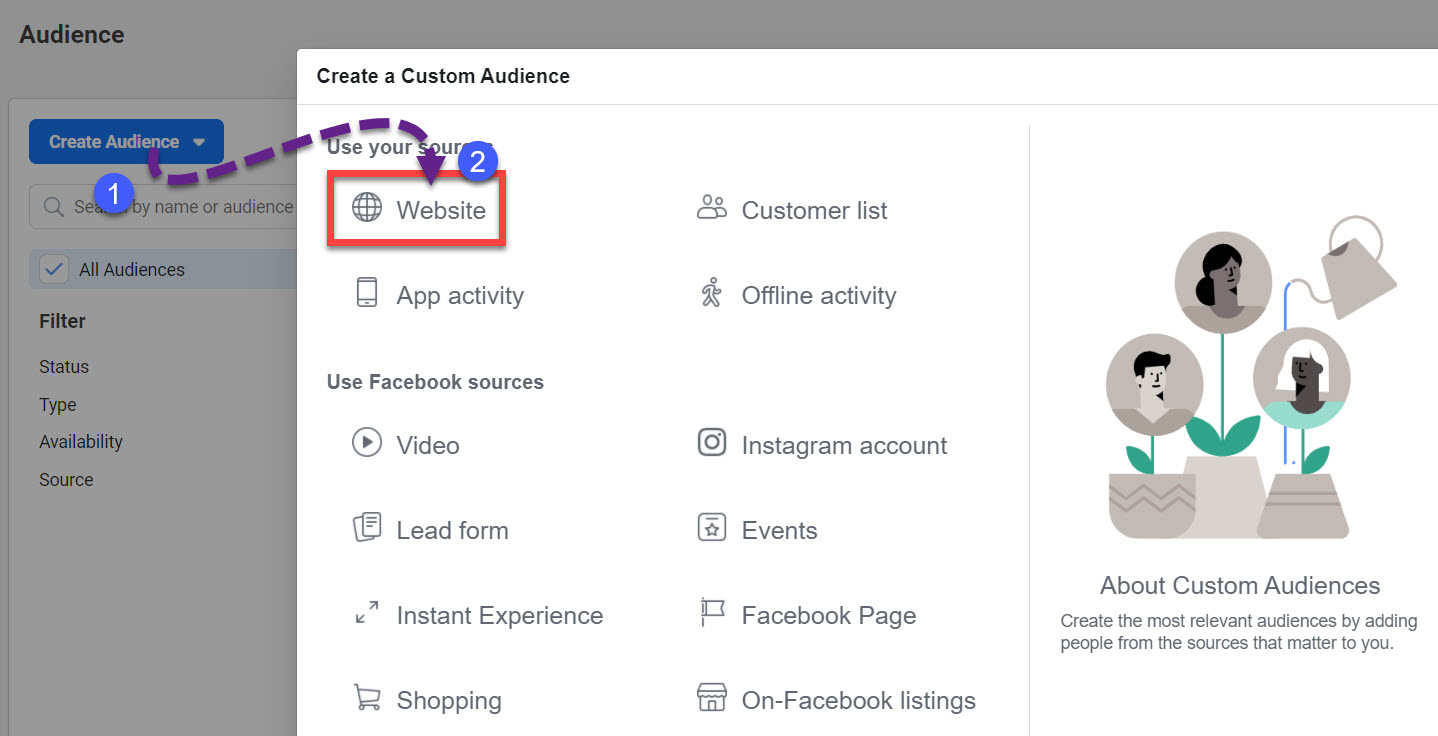Image resolution: width=1438 pixels, height=736 pixels.
Task: Choose the App activity phone icon
Action: (x=367, y=293)
